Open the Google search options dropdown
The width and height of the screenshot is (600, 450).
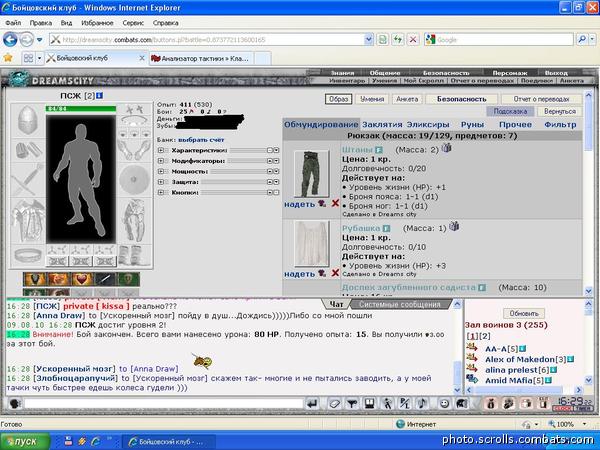tap(592, 39)
